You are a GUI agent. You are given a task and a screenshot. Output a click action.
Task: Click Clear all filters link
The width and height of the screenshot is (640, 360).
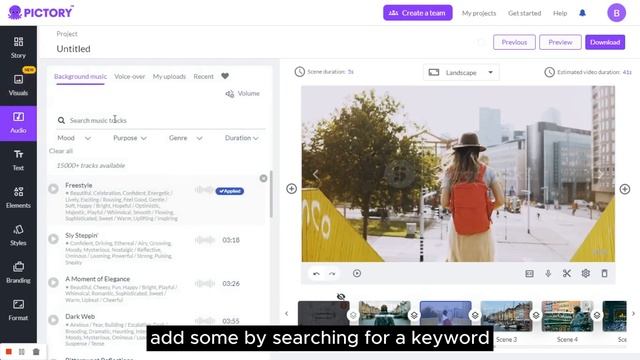point(61,151)
